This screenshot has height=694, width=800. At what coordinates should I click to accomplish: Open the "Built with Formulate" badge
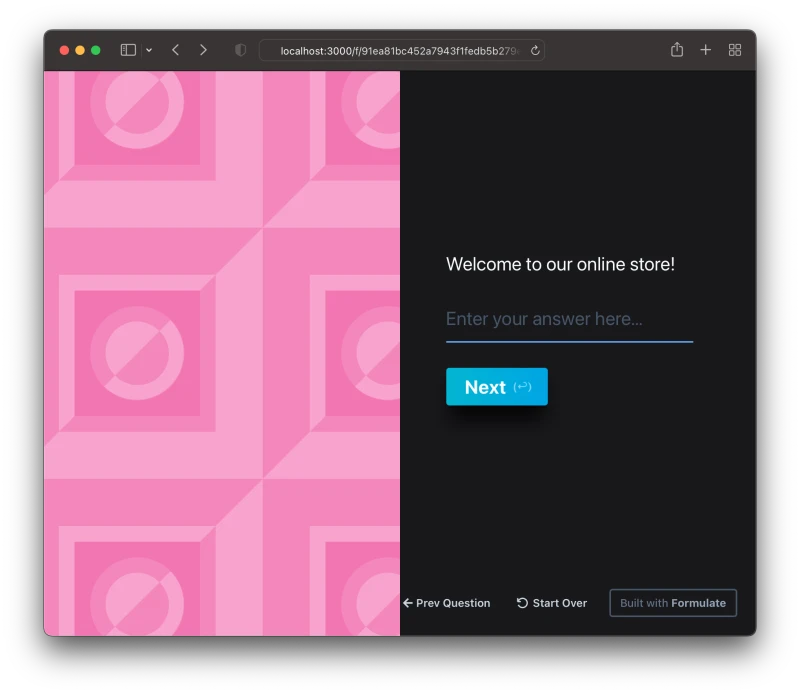click(x=673, y=603)
